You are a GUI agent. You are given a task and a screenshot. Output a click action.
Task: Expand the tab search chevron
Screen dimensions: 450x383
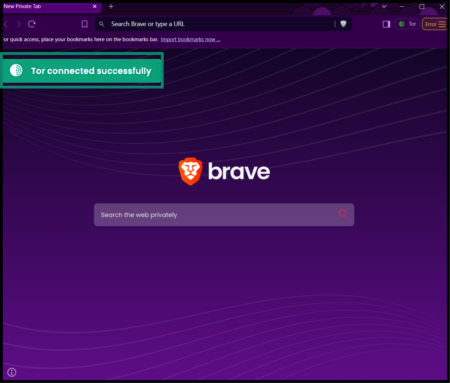coord(384,6)
